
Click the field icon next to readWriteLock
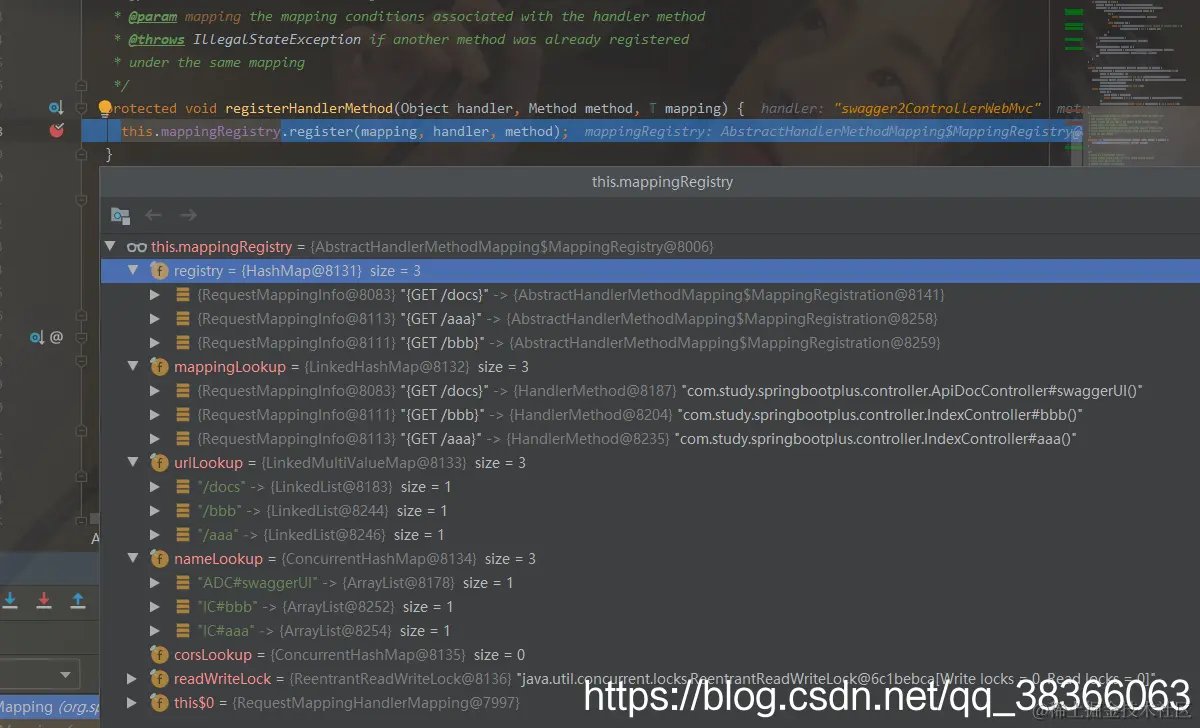click(159, 679)
